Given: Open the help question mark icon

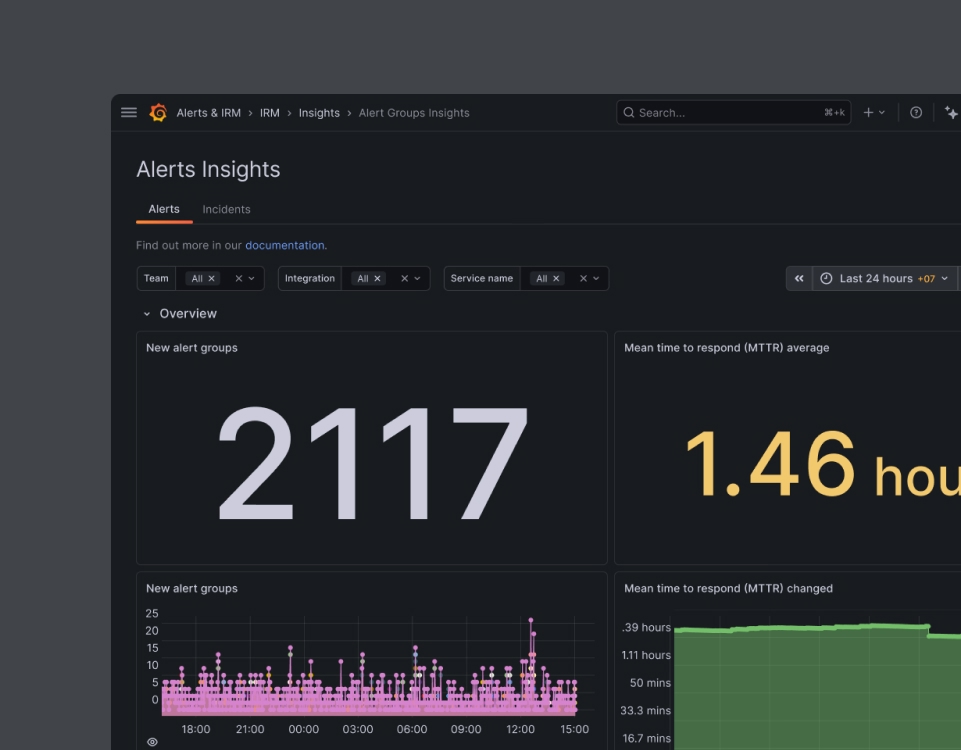Looking at the screenshot, I should (916, 113).
